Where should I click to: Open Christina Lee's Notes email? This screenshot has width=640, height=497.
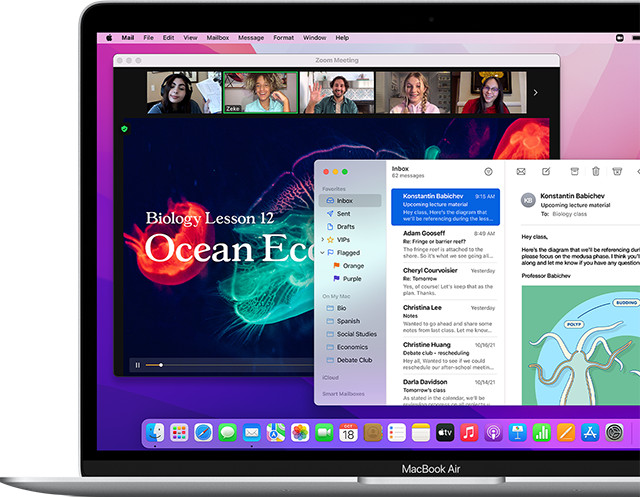coord(446,318)
